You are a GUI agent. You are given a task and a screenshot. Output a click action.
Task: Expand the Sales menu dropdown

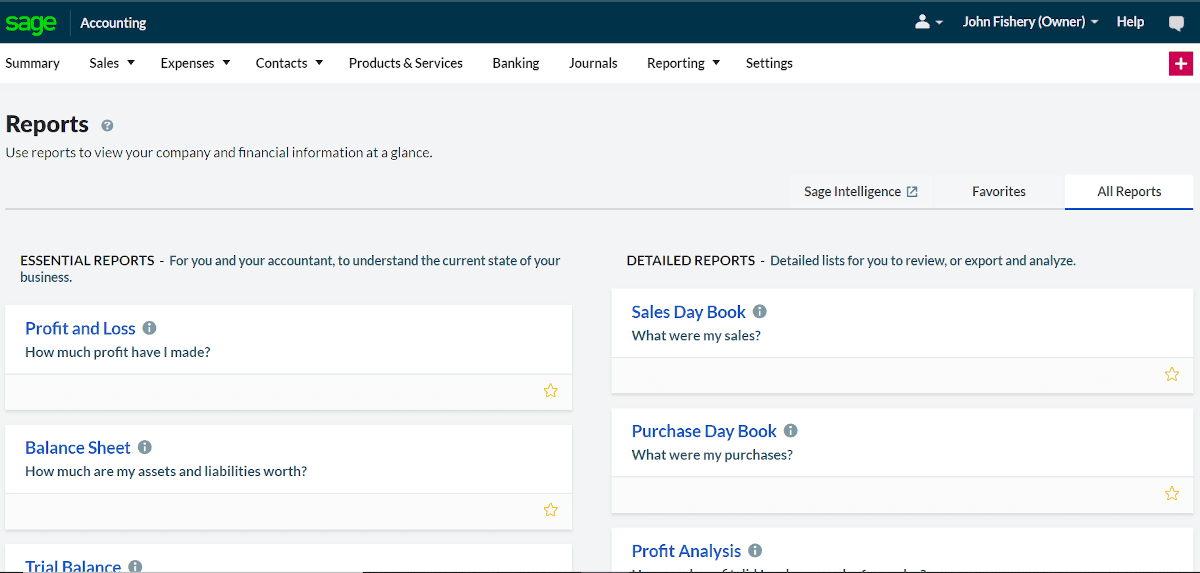point(110,63)
